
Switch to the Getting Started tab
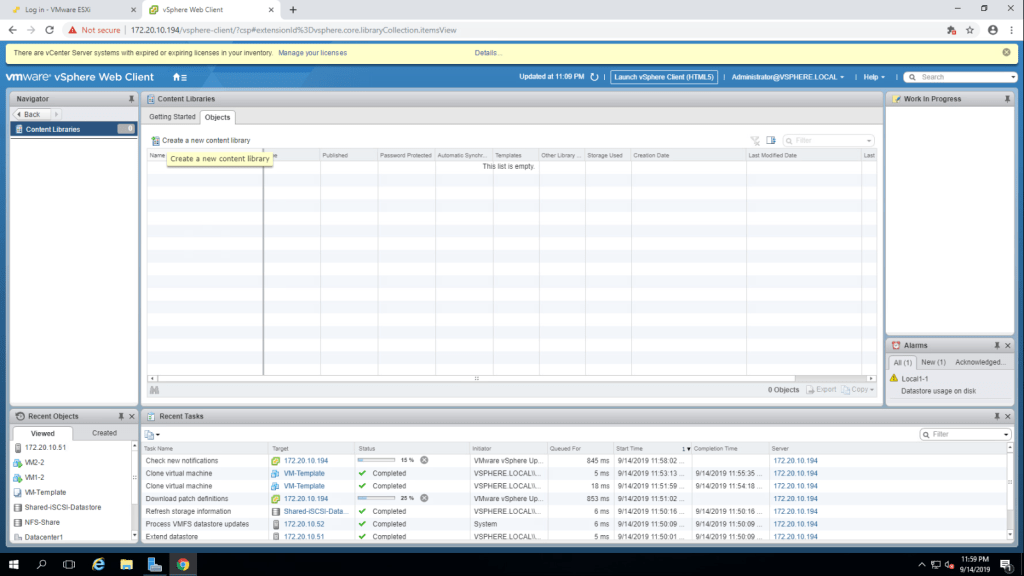pyautogui.click(x=173, y=117)
